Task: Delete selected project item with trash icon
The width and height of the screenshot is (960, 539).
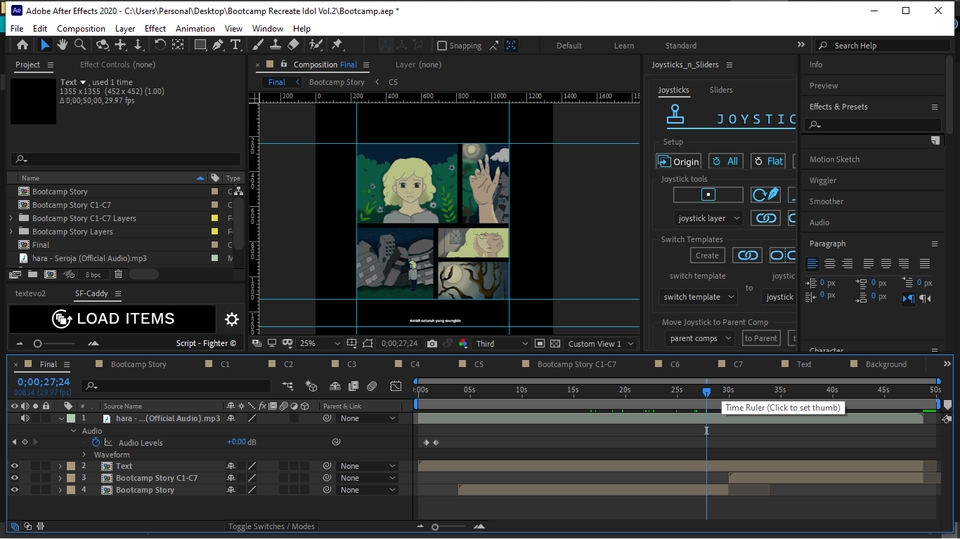Action: click(x=119, y=274)
